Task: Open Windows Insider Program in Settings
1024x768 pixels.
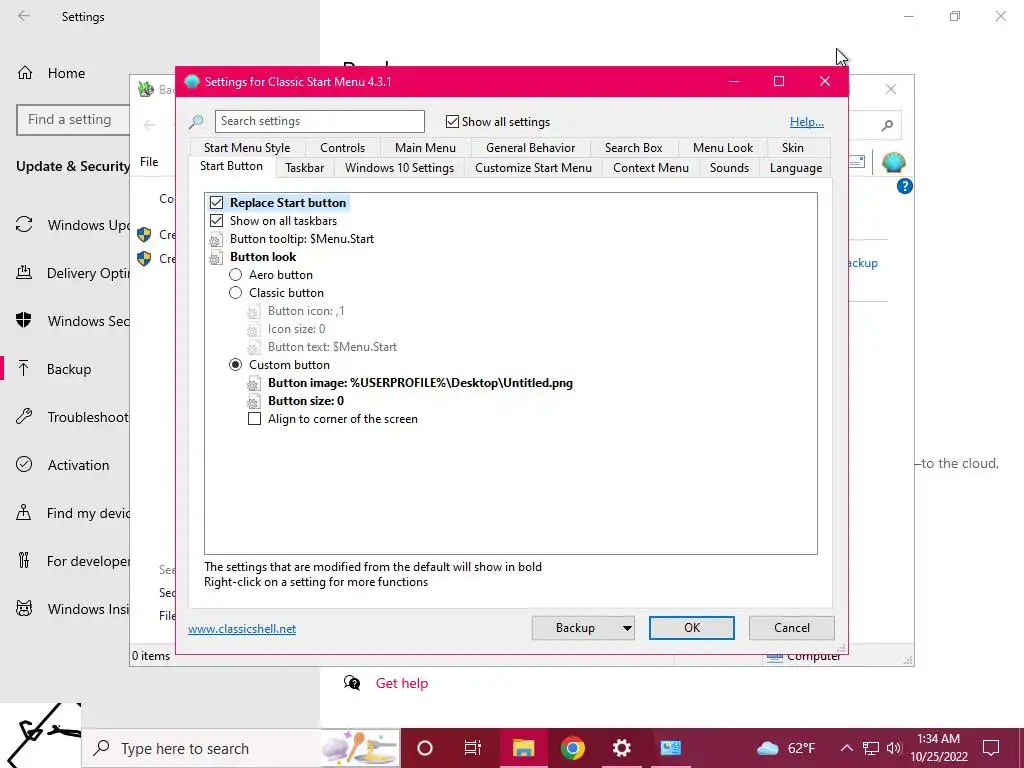Action: click(73, 609)
